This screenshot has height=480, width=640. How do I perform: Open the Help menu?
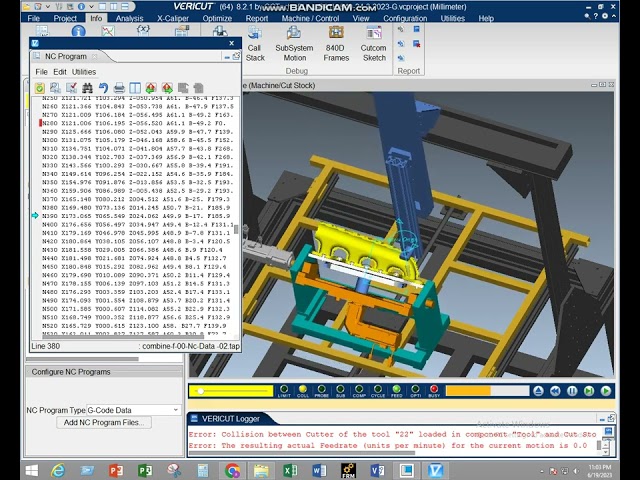(x=486, y=18)
